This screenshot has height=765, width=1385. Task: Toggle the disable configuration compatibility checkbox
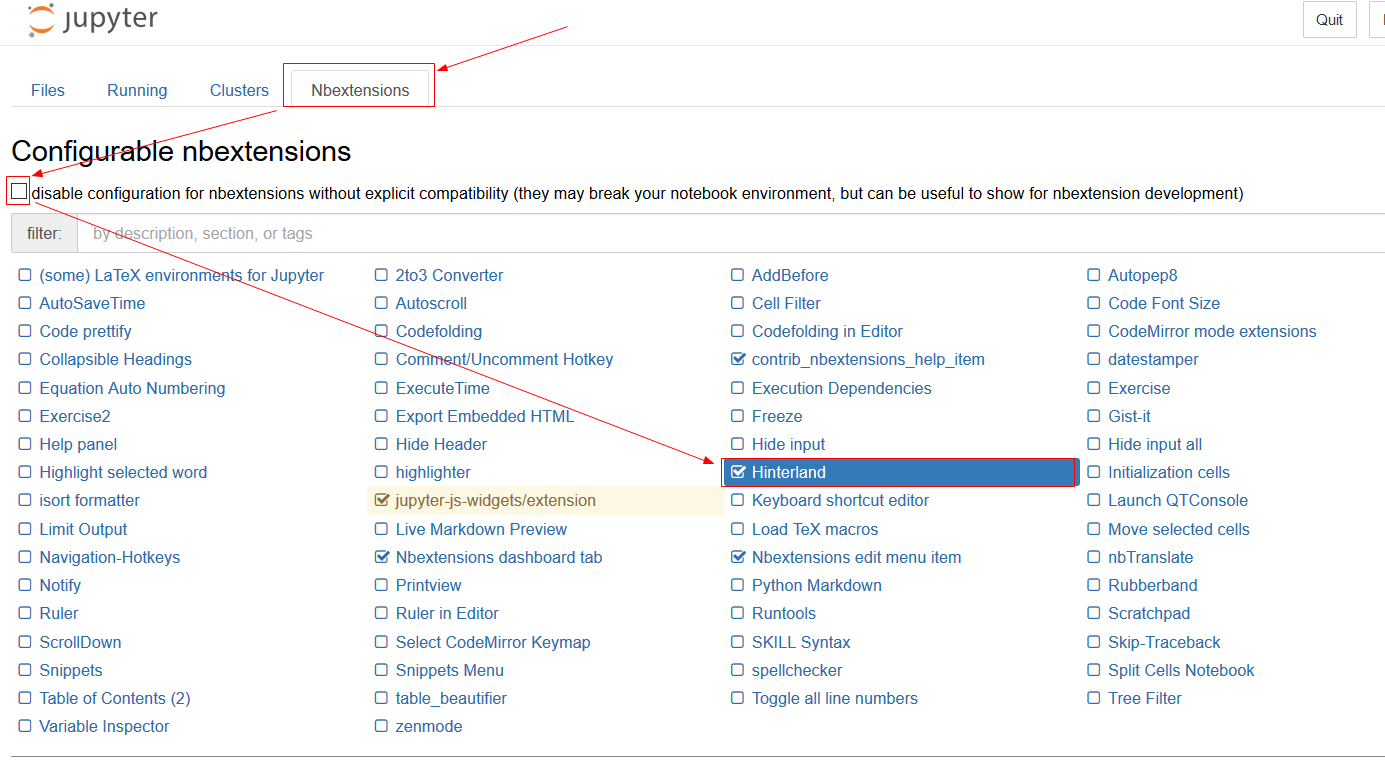pyautogui.click(x=19, y=191)
